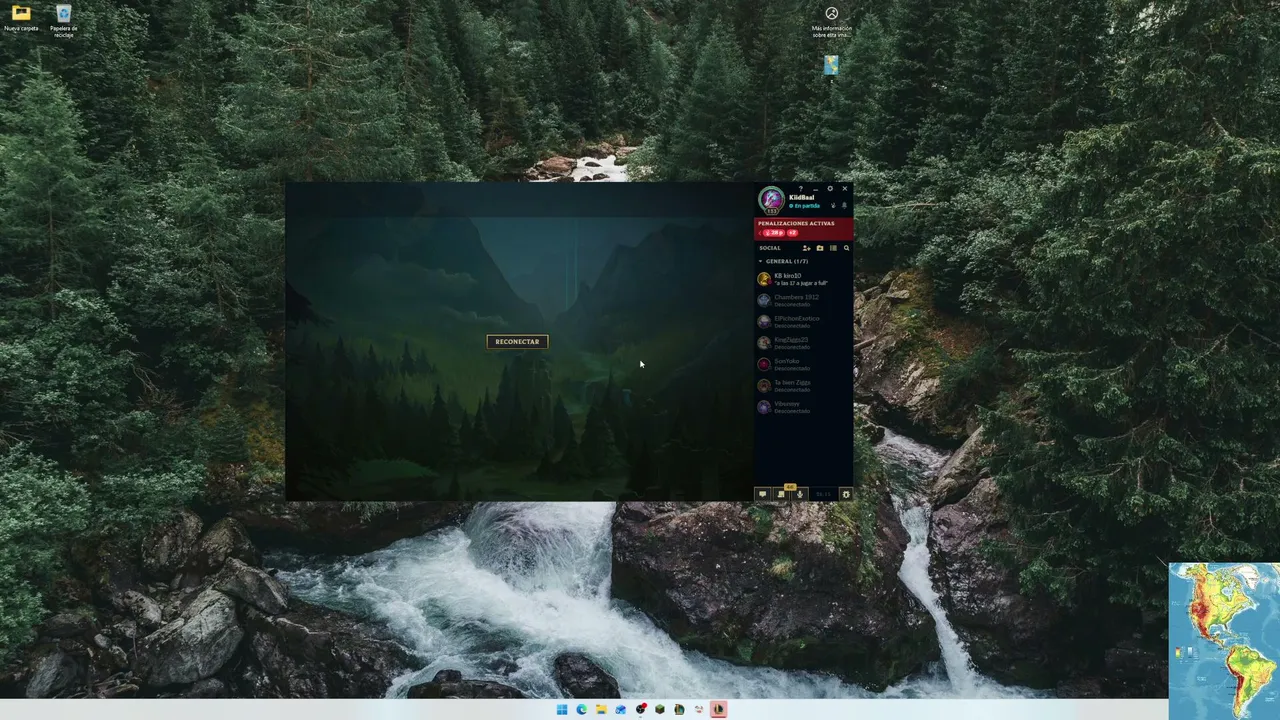This screenshot has height=720, width=1280.
Task: Click the RECONECTAR button
Action: 517,341
